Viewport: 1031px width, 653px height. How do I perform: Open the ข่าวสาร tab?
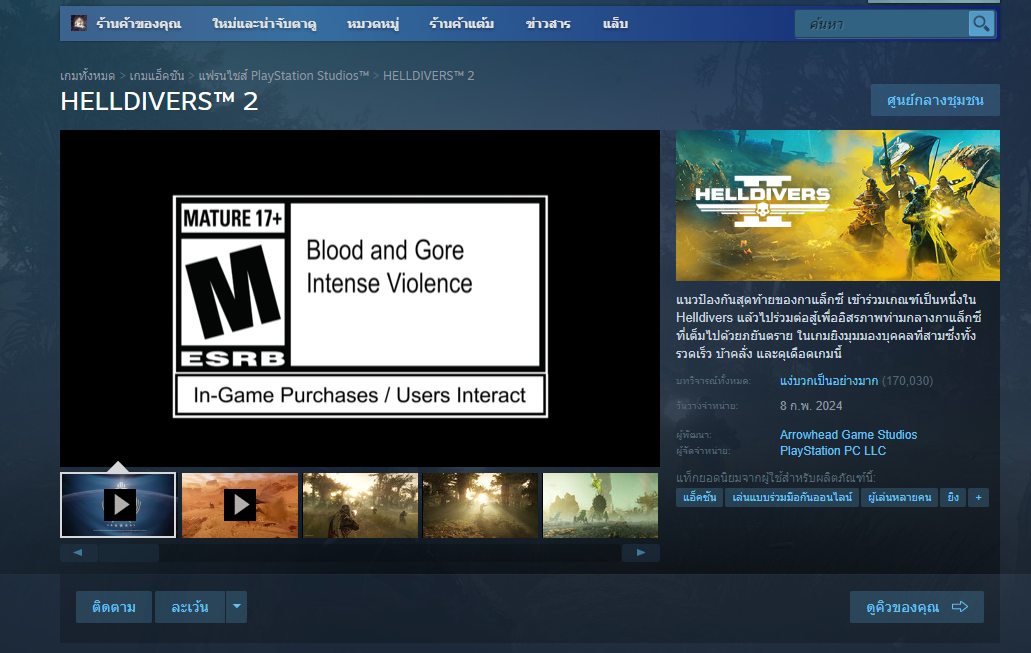click(548, 24)
